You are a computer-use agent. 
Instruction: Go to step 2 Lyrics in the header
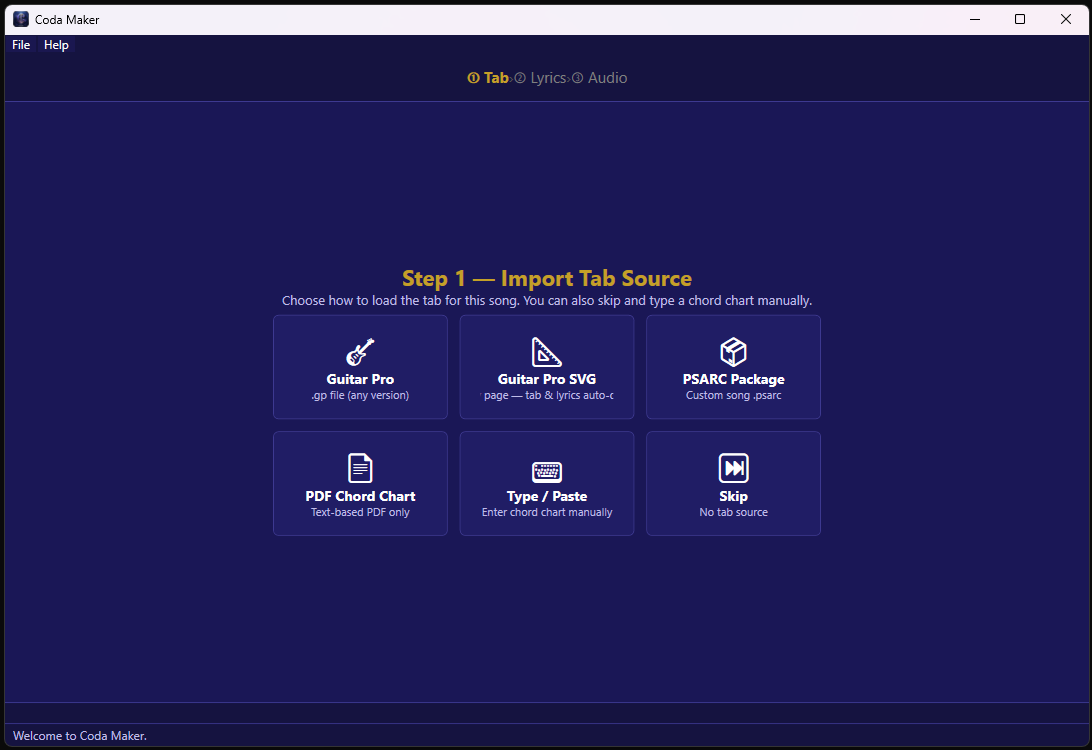click(x=540, y=78)
